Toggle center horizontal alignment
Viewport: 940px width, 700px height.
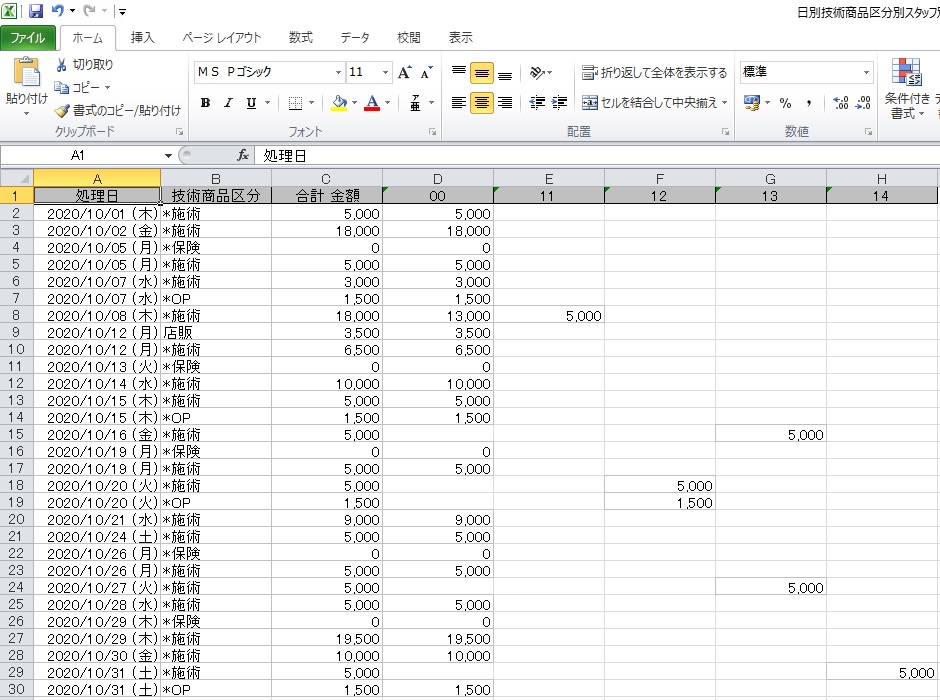tap(481, 103)
